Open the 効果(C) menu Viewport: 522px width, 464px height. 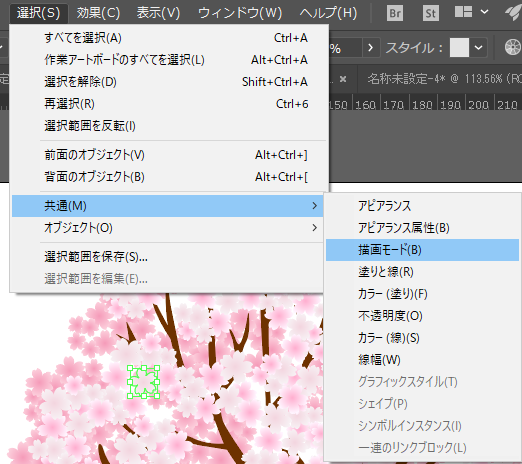(x=98, y=13)
